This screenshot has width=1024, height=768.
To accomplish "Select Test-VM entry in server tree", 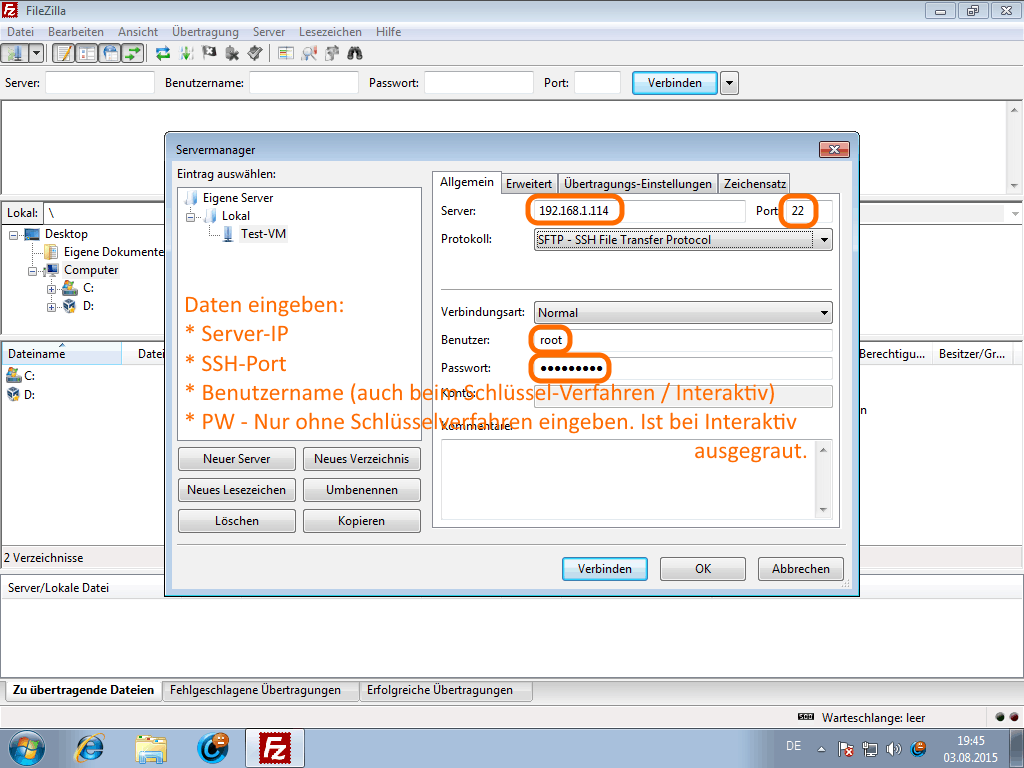I will (263, 234).
